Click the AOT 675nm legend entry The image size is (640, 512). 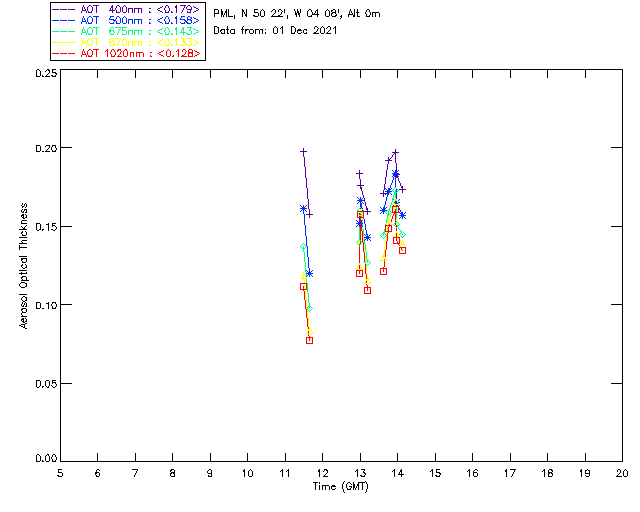127,31
